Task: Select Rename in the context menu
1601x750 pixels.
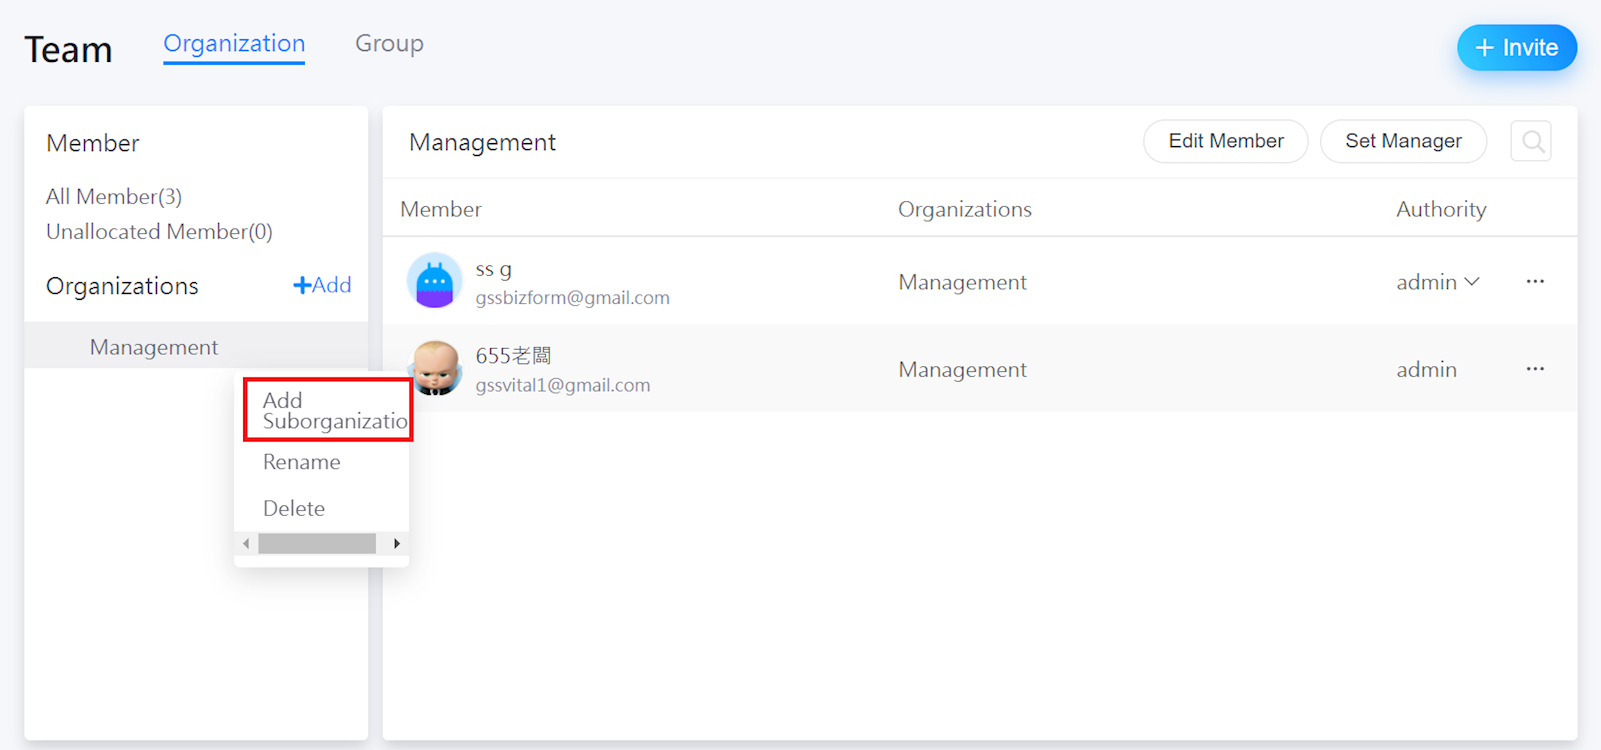Action: 302,462
